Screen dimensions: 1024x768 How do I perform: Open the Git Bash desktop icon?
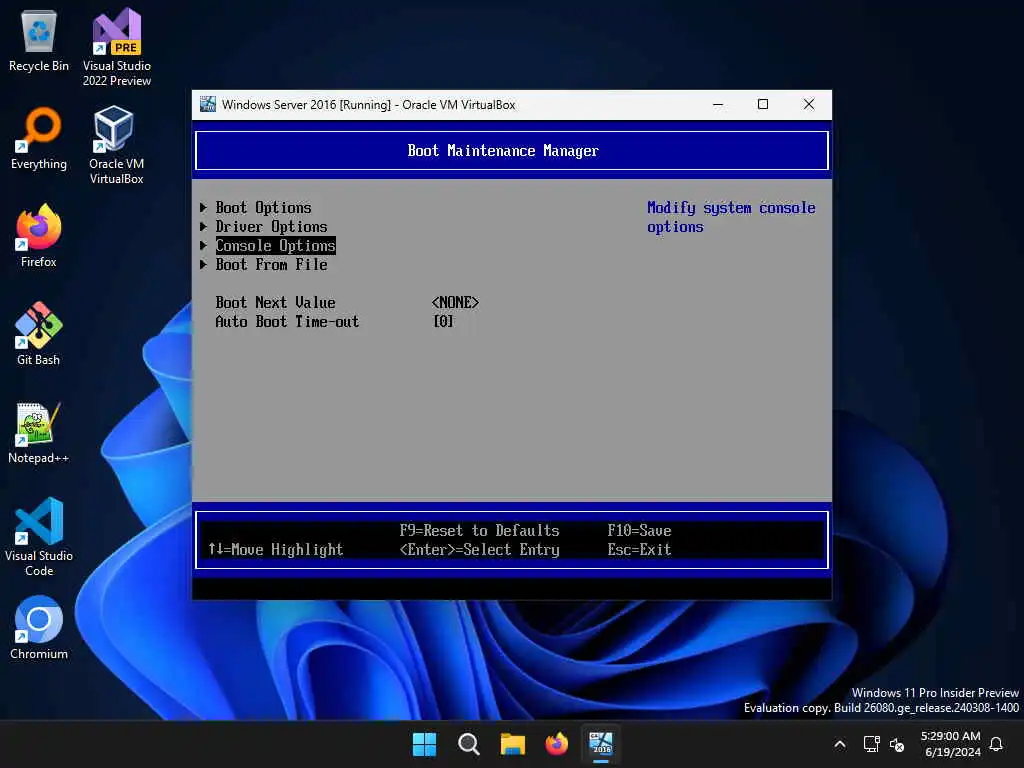[39, 334]
